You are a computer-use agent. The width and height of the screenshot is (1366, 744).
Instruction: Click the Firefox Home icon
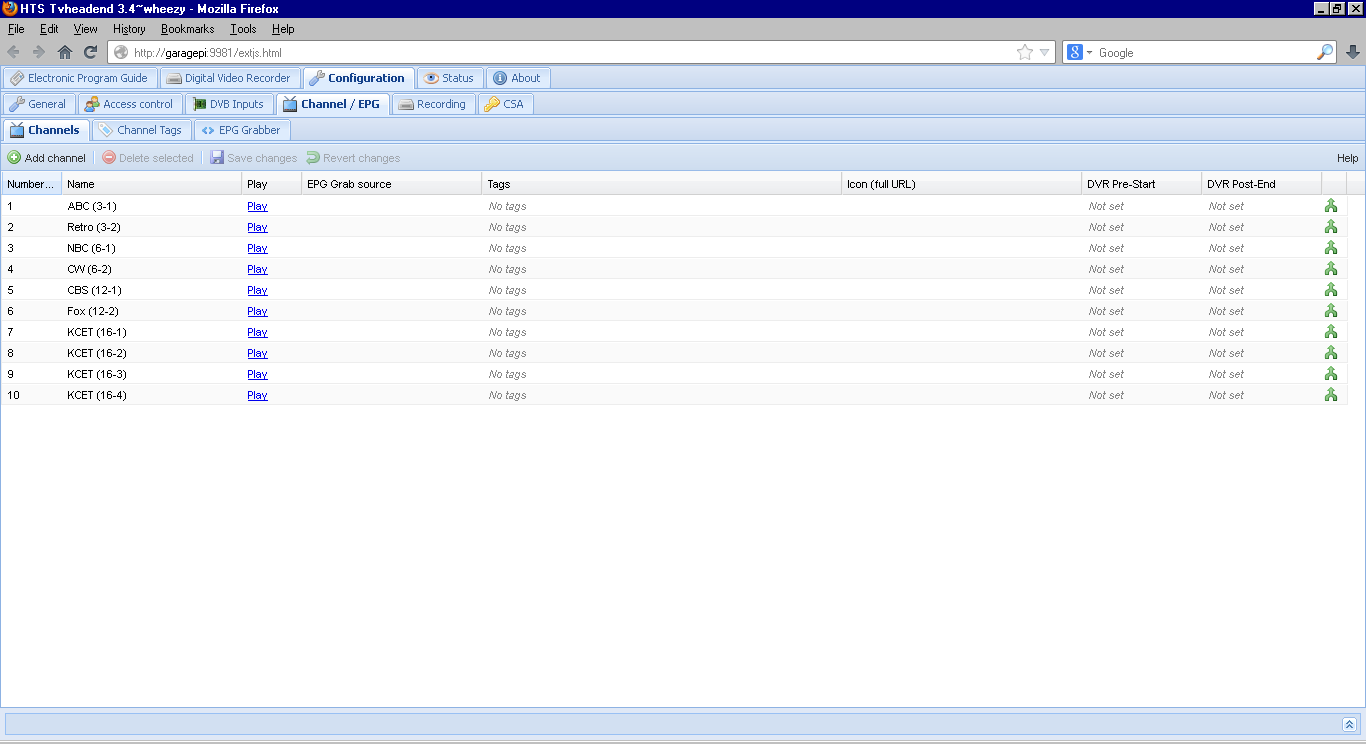tap(65, 52)
